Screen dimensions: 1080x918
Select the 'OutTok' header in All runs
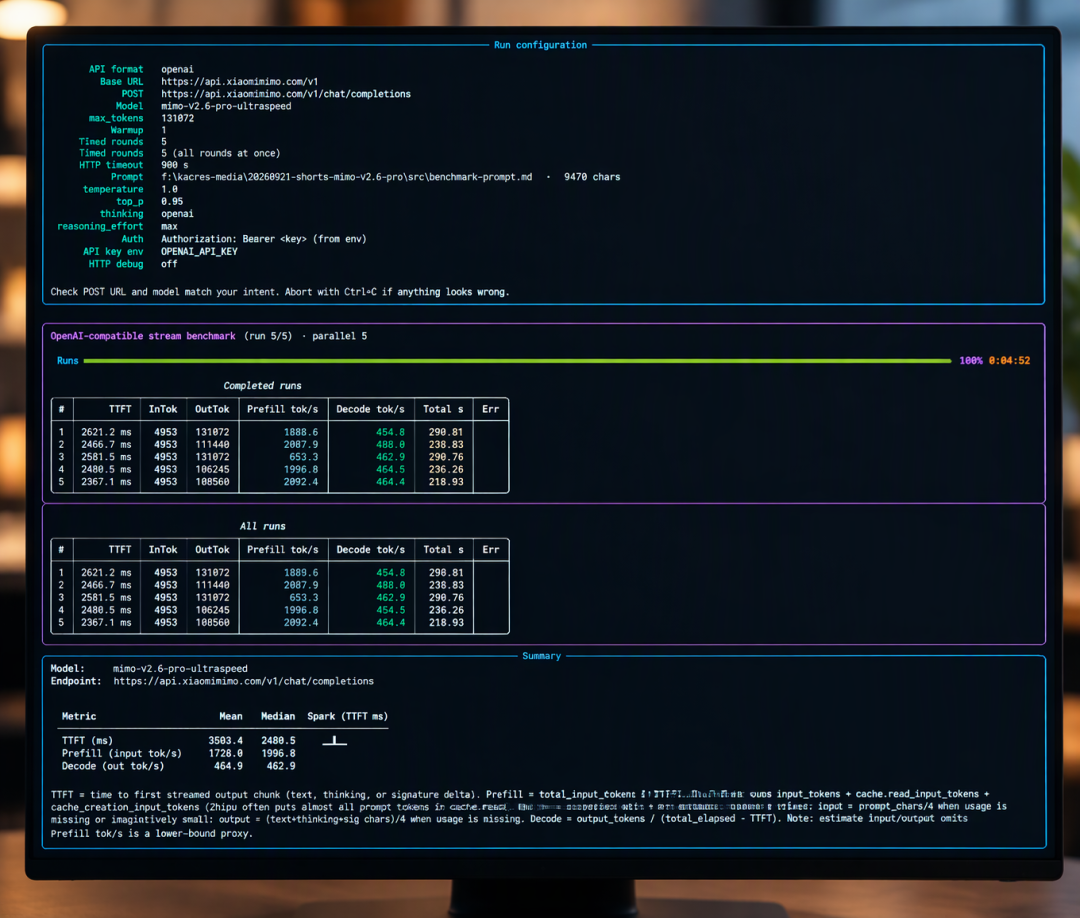(212, 550)
